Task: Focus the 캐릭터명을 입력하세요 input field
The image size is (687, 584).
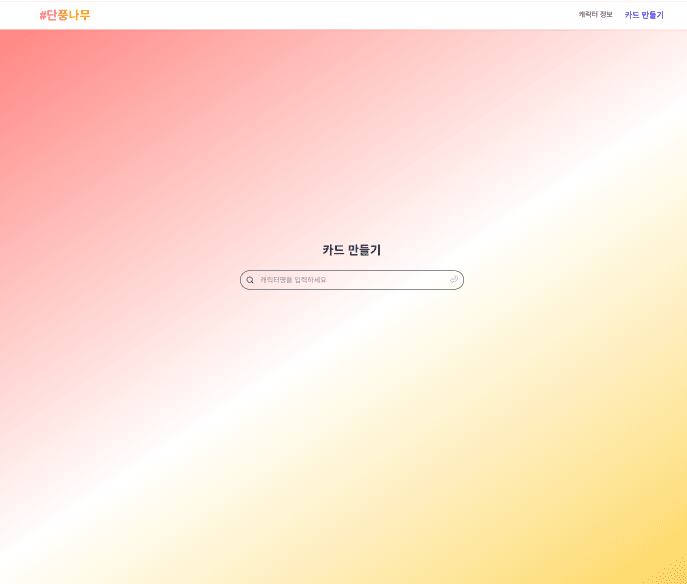Action: click(x=352, y=280)
